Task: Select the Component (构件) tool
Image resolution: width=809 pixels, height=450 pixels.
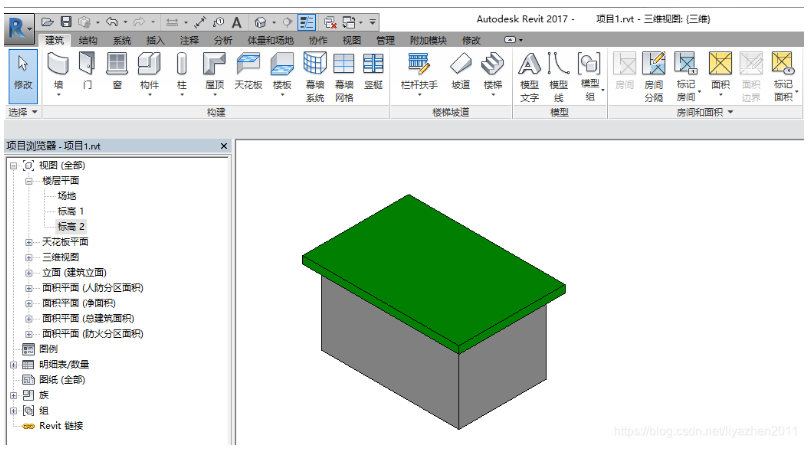Action: coord(149,73)
